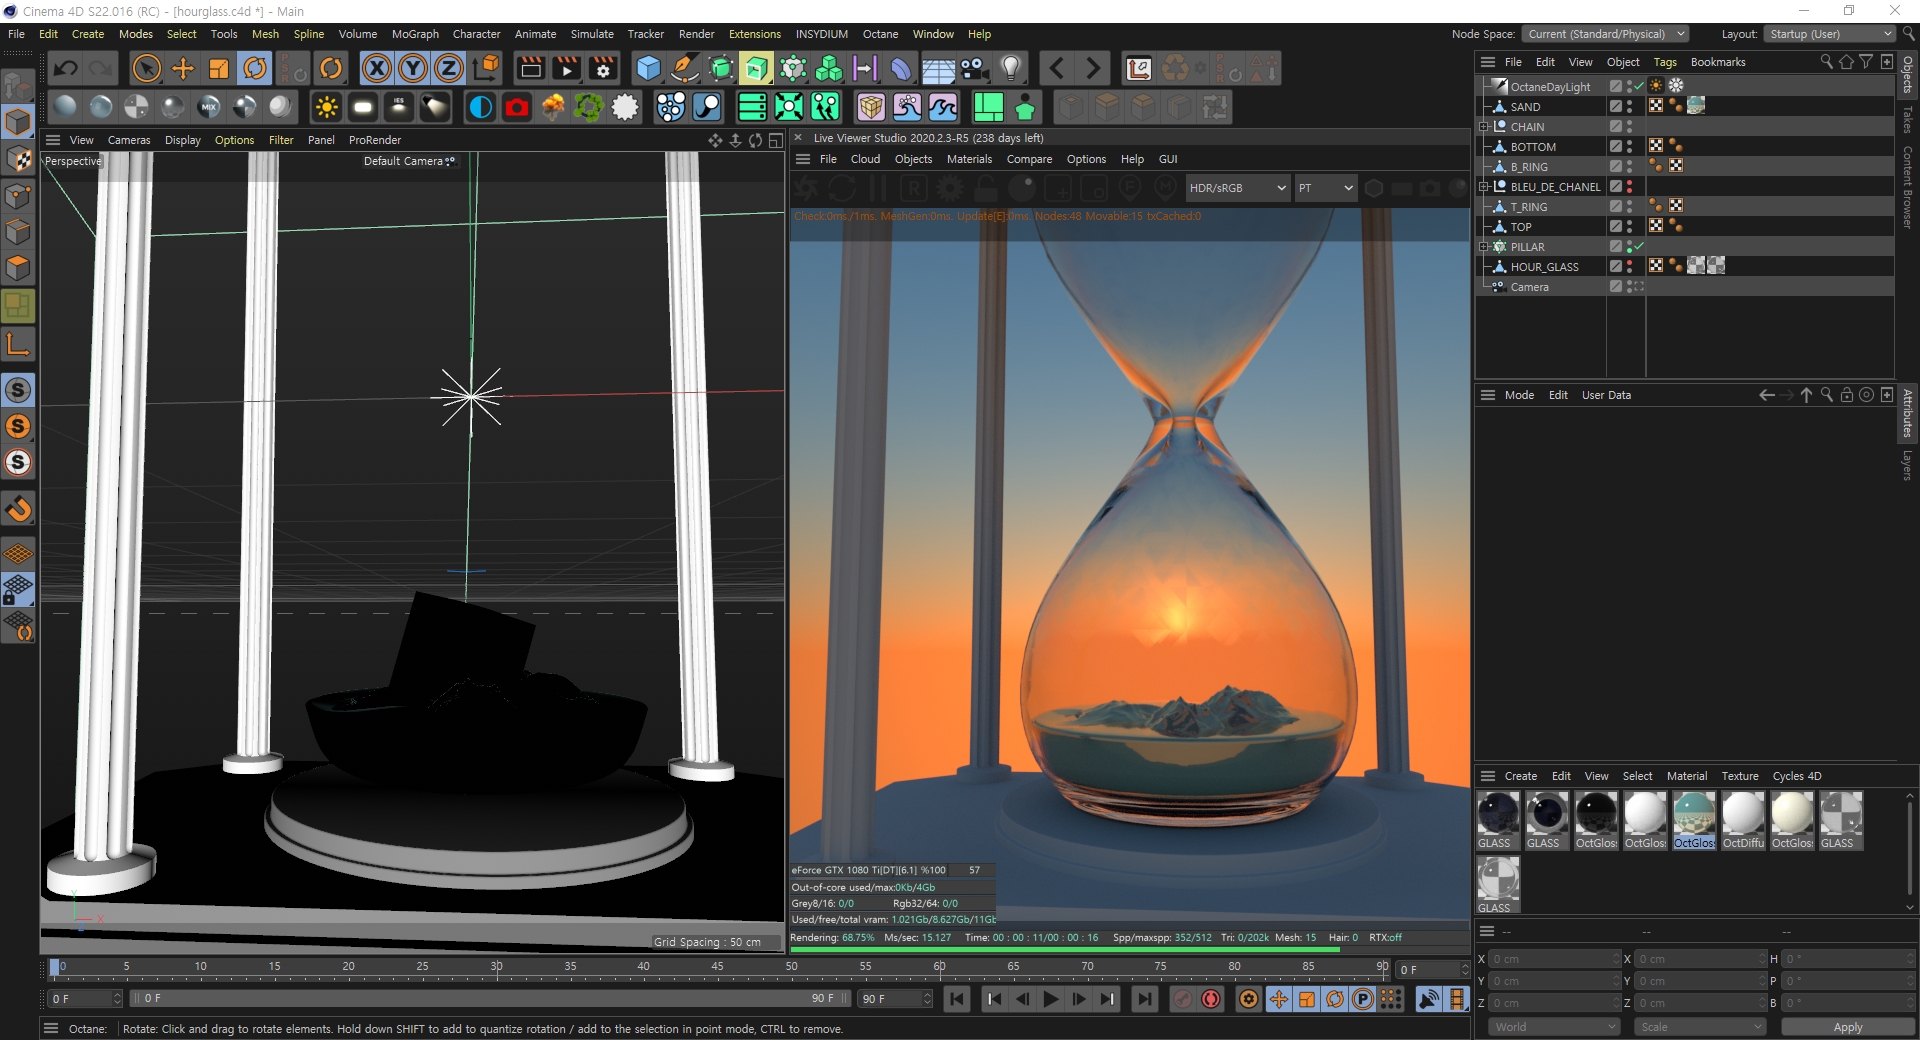
Task: Switch to Model mode in left palette
Action: [18, 122]
